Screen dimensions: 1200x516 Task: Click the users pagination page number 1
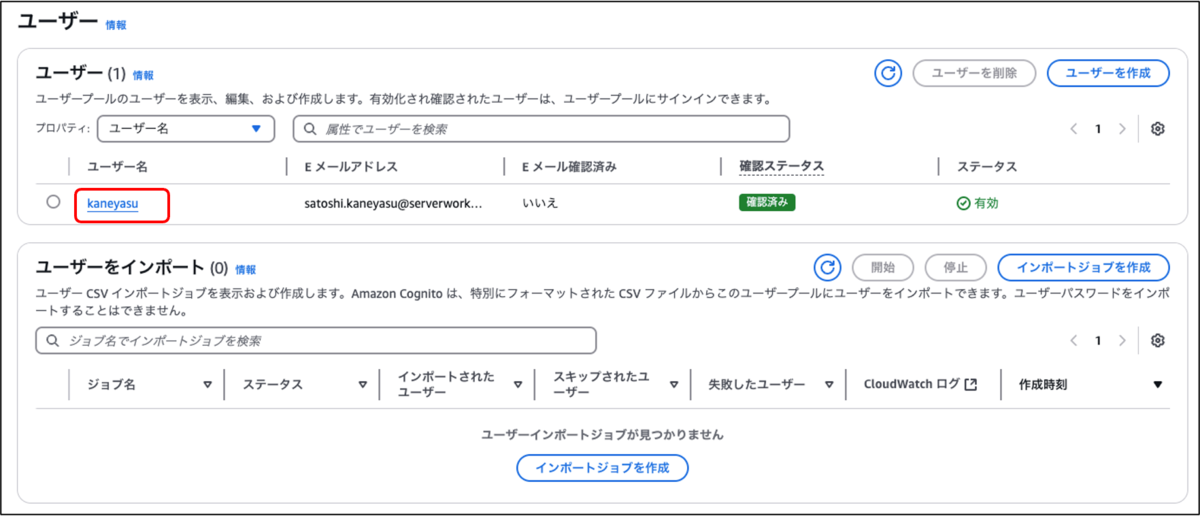1098,129
